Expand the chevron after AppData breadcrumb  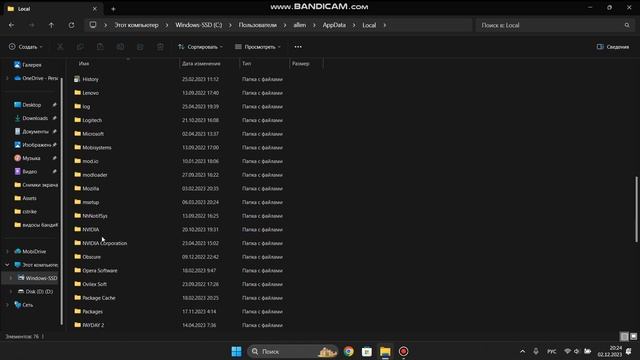click(354, 25)
